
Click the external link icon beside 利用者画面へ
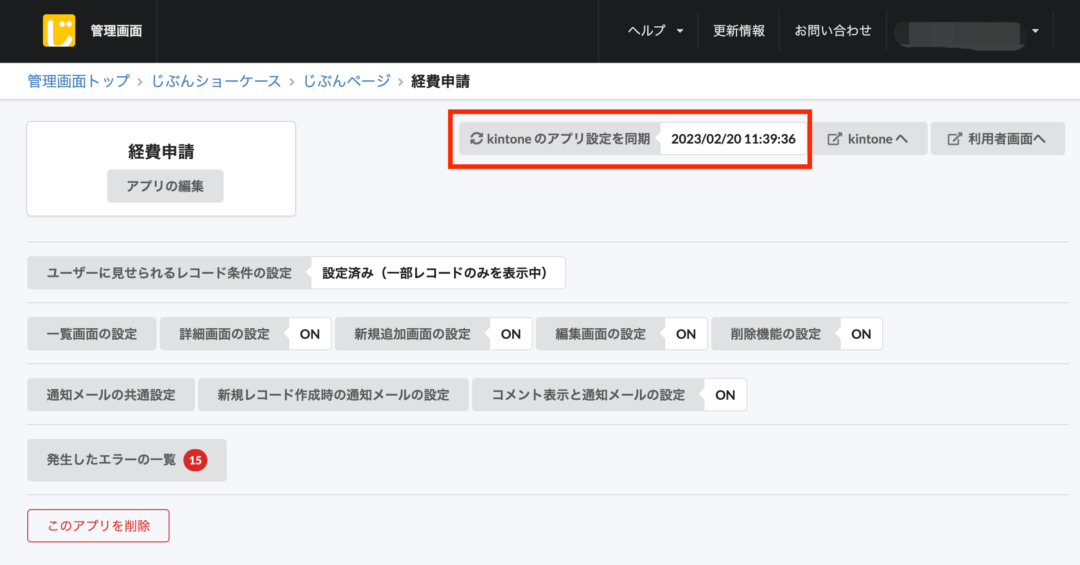(x=954, y=139)
